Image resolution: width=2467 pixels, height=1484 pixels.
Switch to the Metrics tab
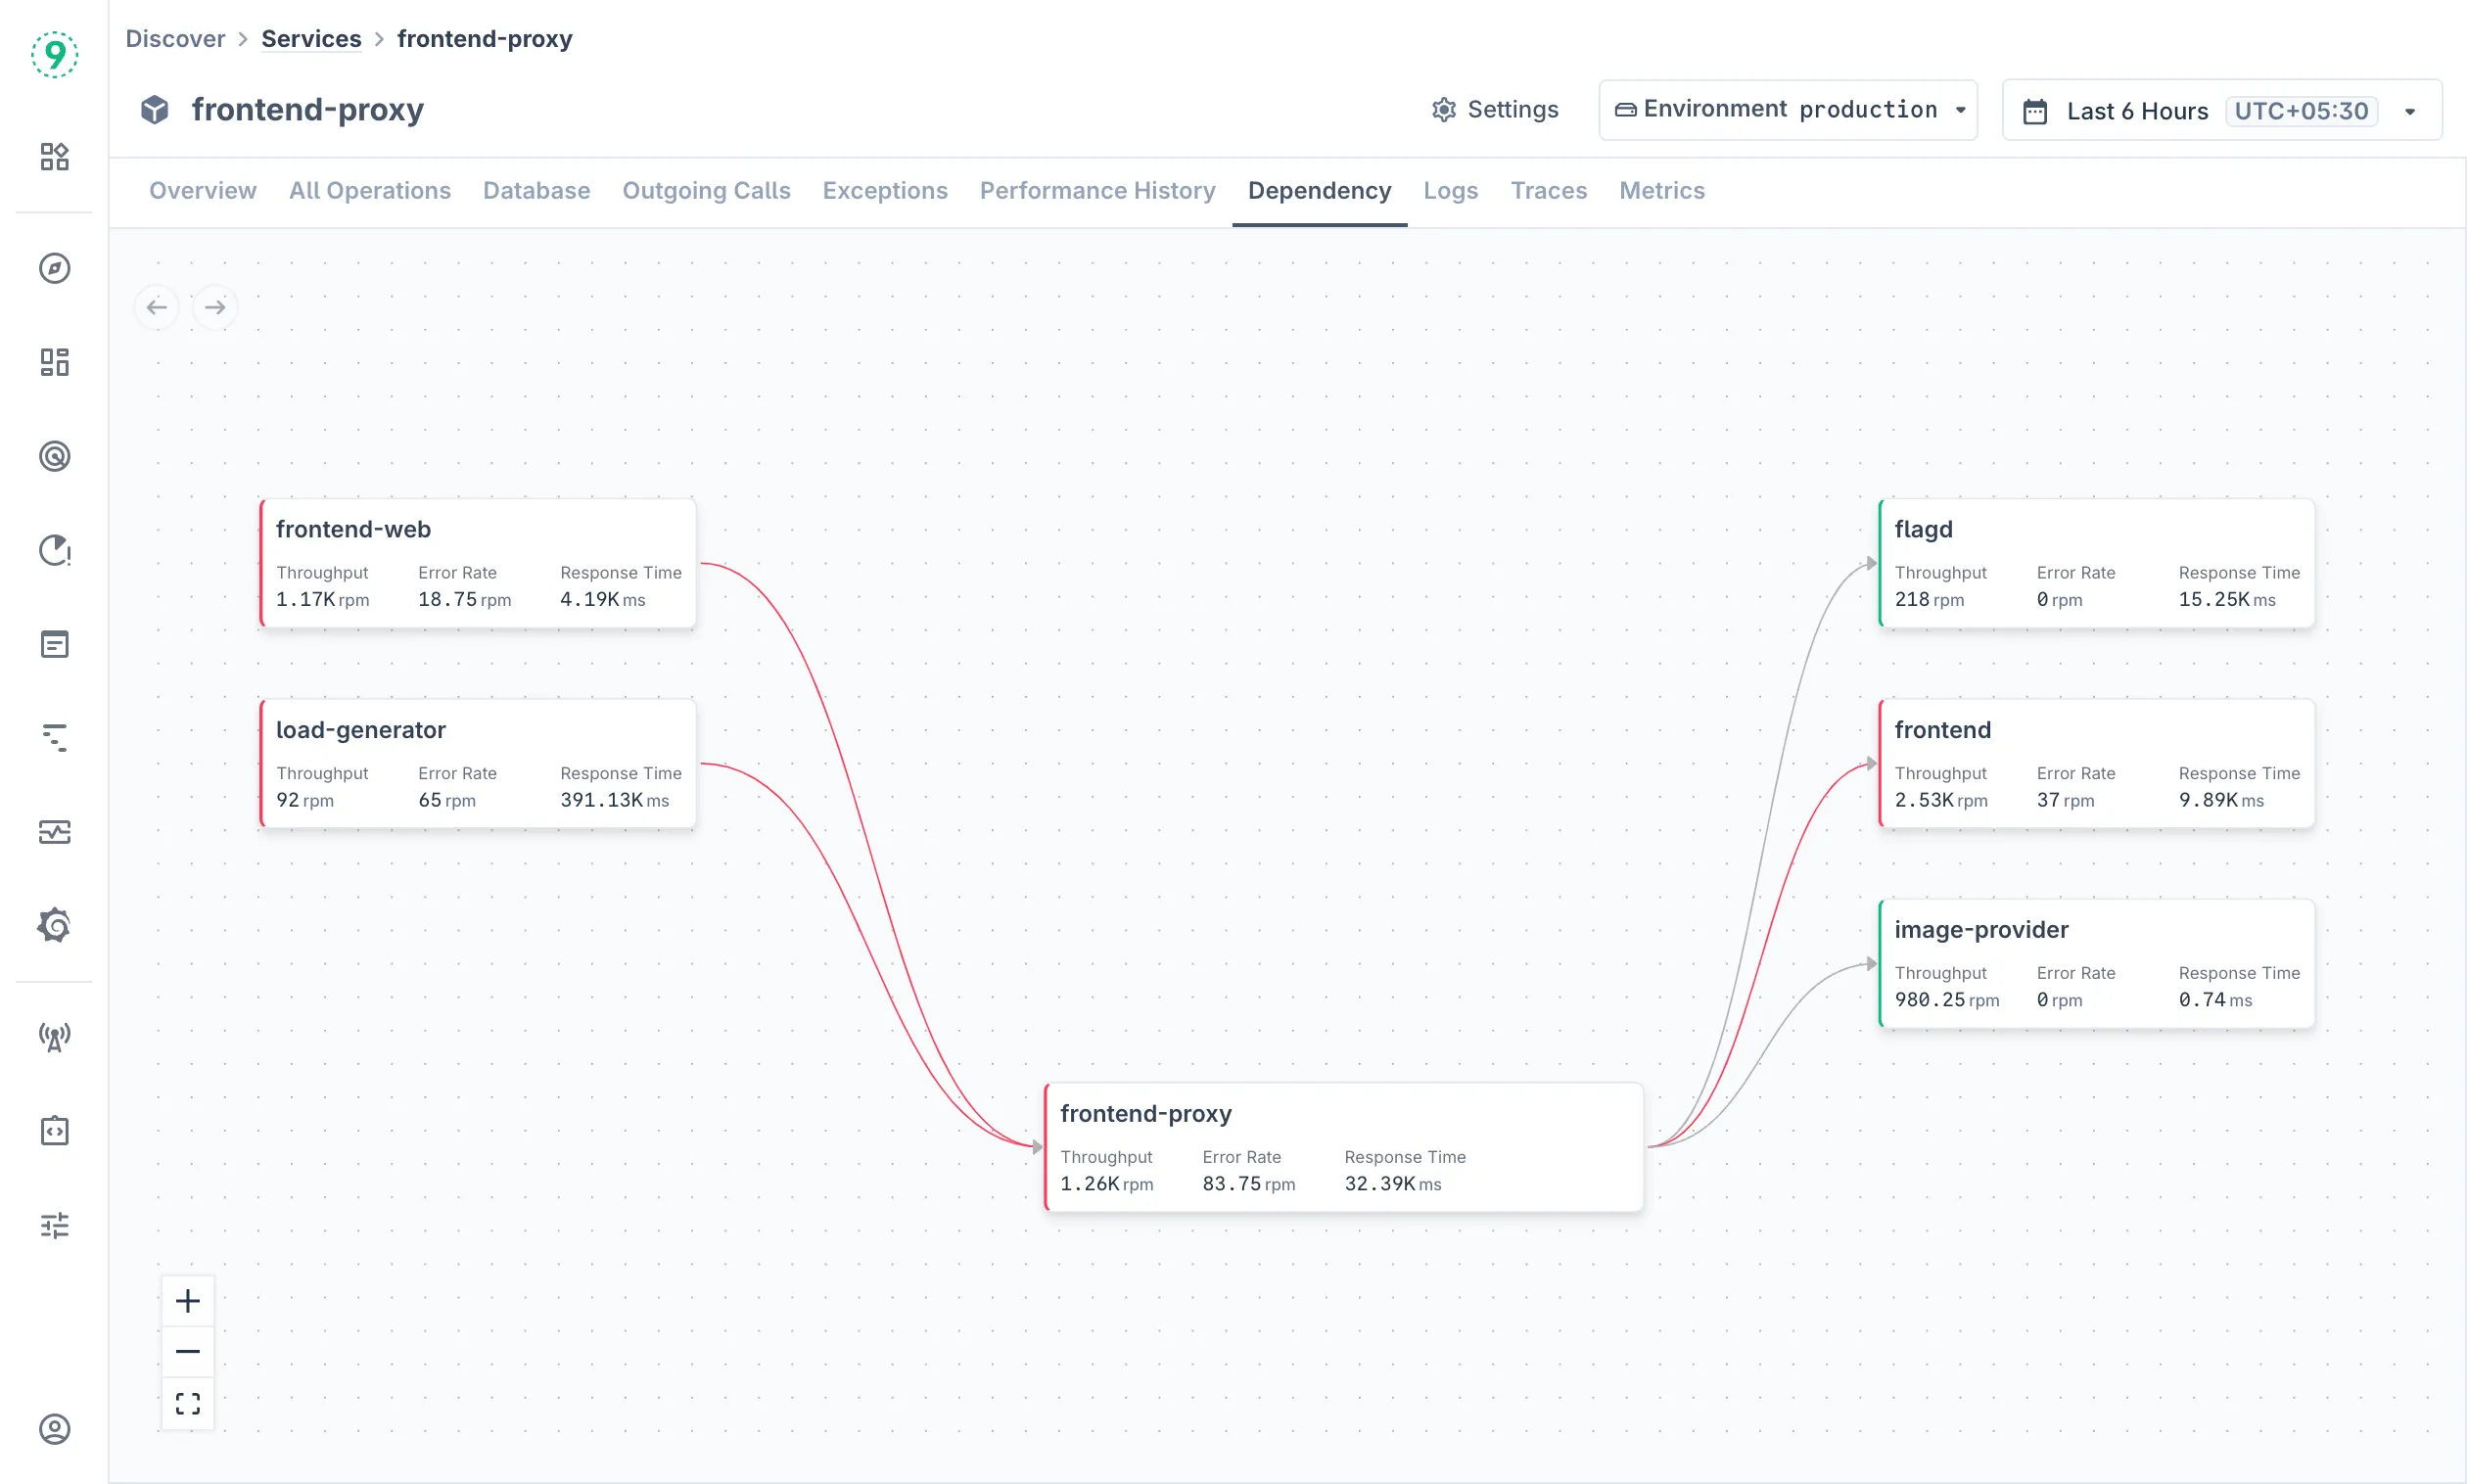1662,190
